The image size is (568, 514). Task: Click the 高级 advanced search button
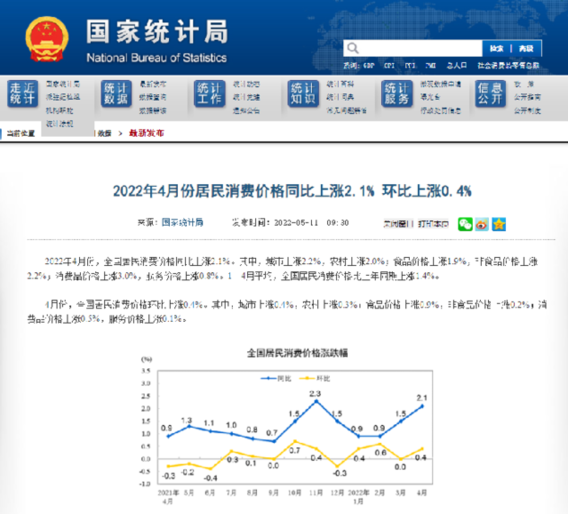coord(526,49)
